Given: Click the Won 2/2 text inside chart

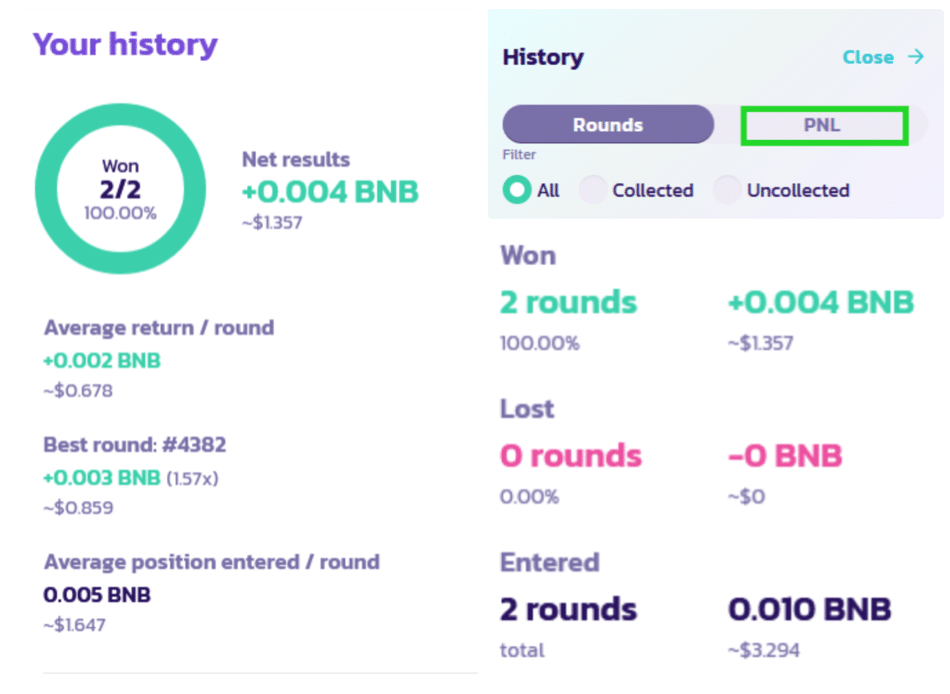Looking at the screenshot, I should coord(120,176).
